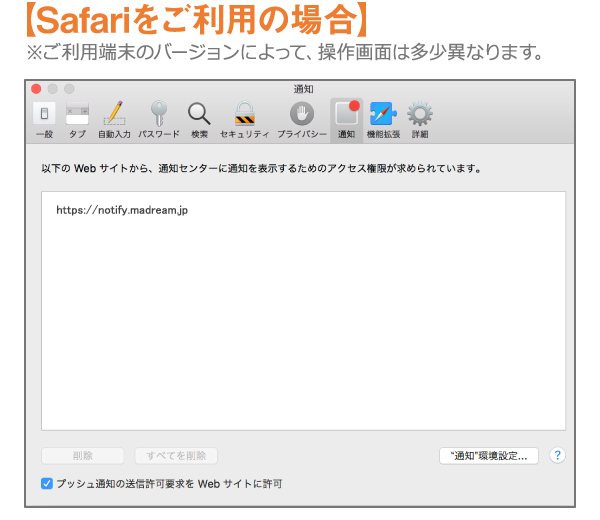Open the 一般 (General) preferences pane
Viewport: 600px width, 520px height.
coord(44,120)
